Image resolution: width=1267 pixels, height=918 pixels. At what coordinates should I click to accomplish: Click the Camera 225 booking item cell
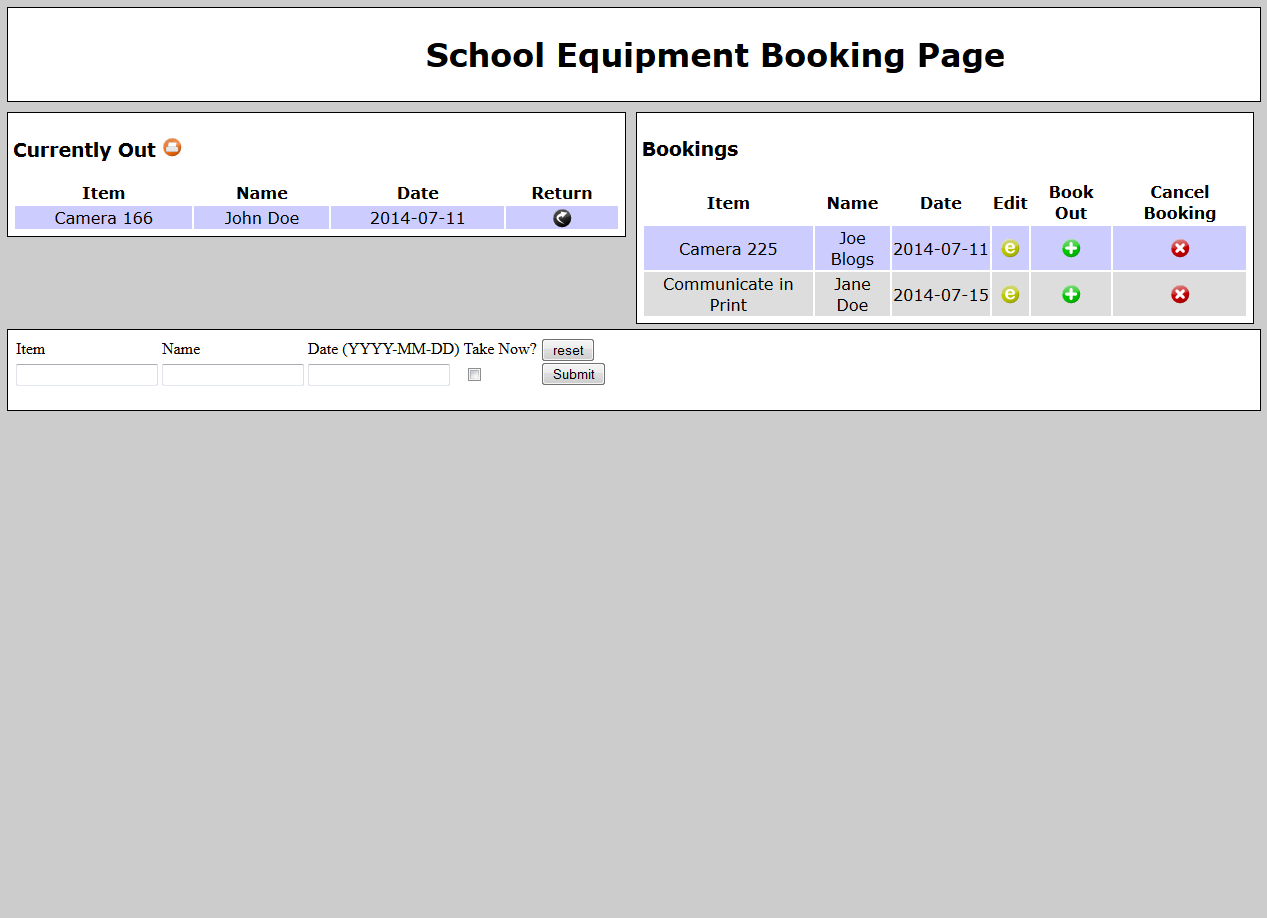728,248
